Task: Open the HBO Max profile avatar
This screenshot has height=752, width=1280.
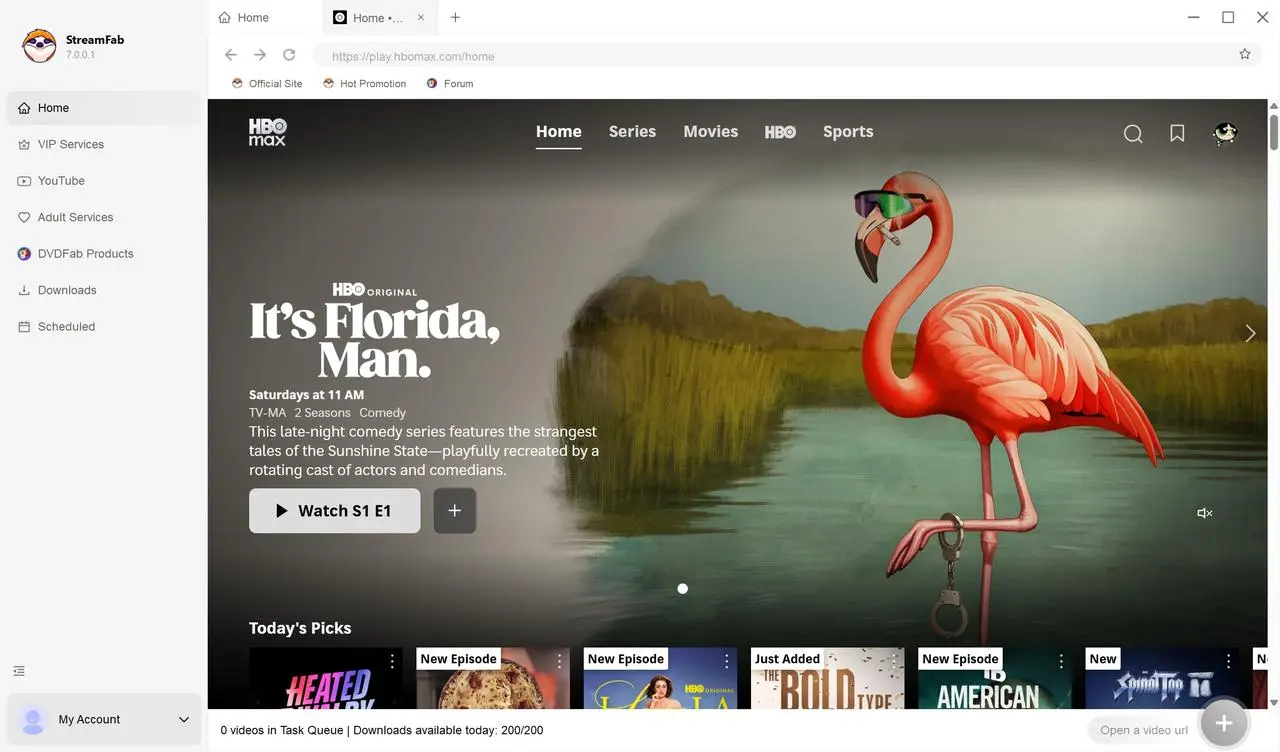Action: click(1224, 134)
